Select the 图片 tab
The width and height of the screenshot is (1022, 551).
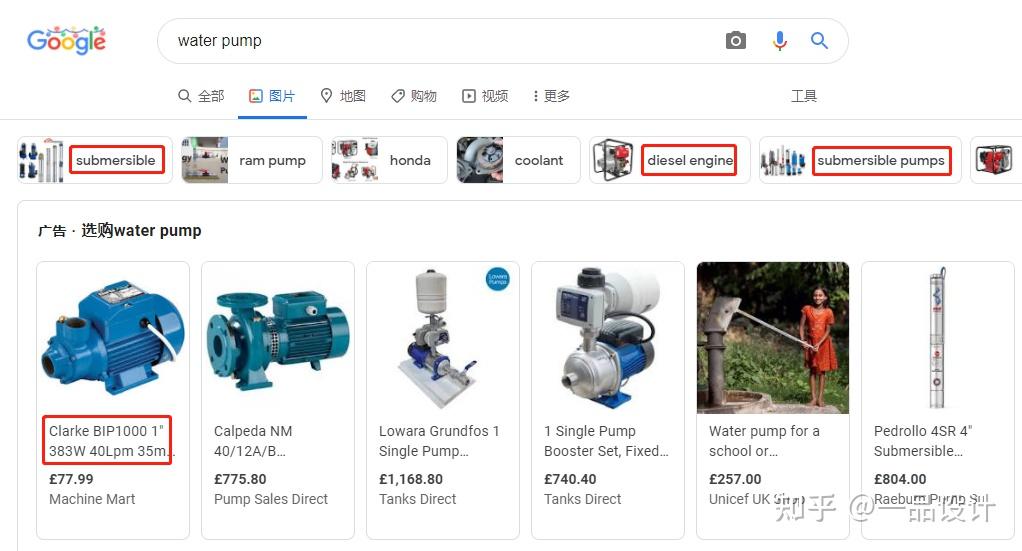click(272, 96)
